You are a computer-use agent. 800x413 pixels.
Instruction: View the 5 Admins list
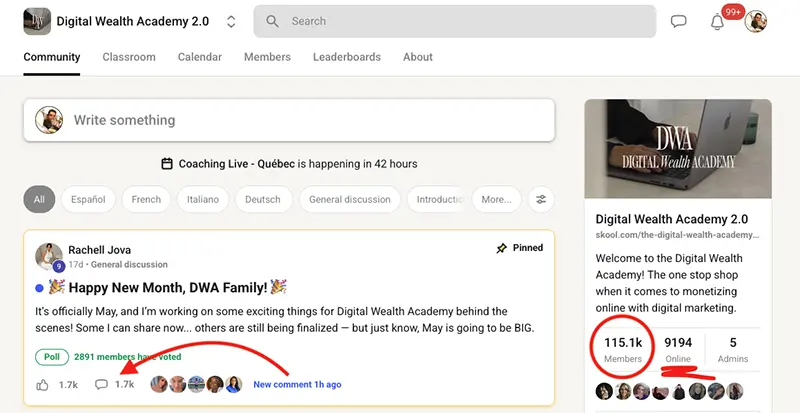click(x=733, y=349)
